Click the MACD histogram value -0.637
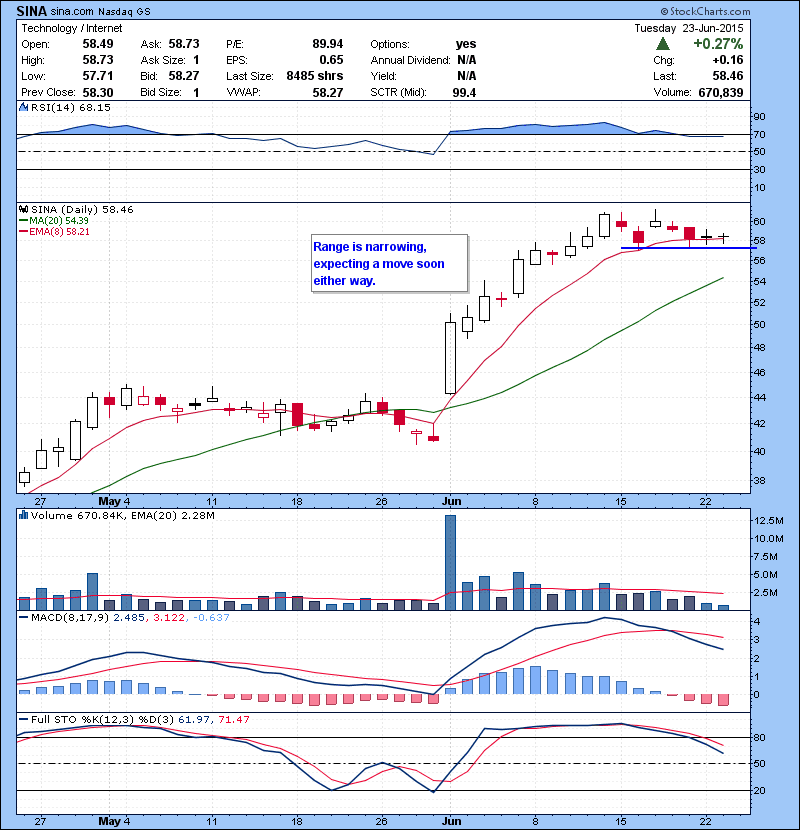 pos(211,617)
